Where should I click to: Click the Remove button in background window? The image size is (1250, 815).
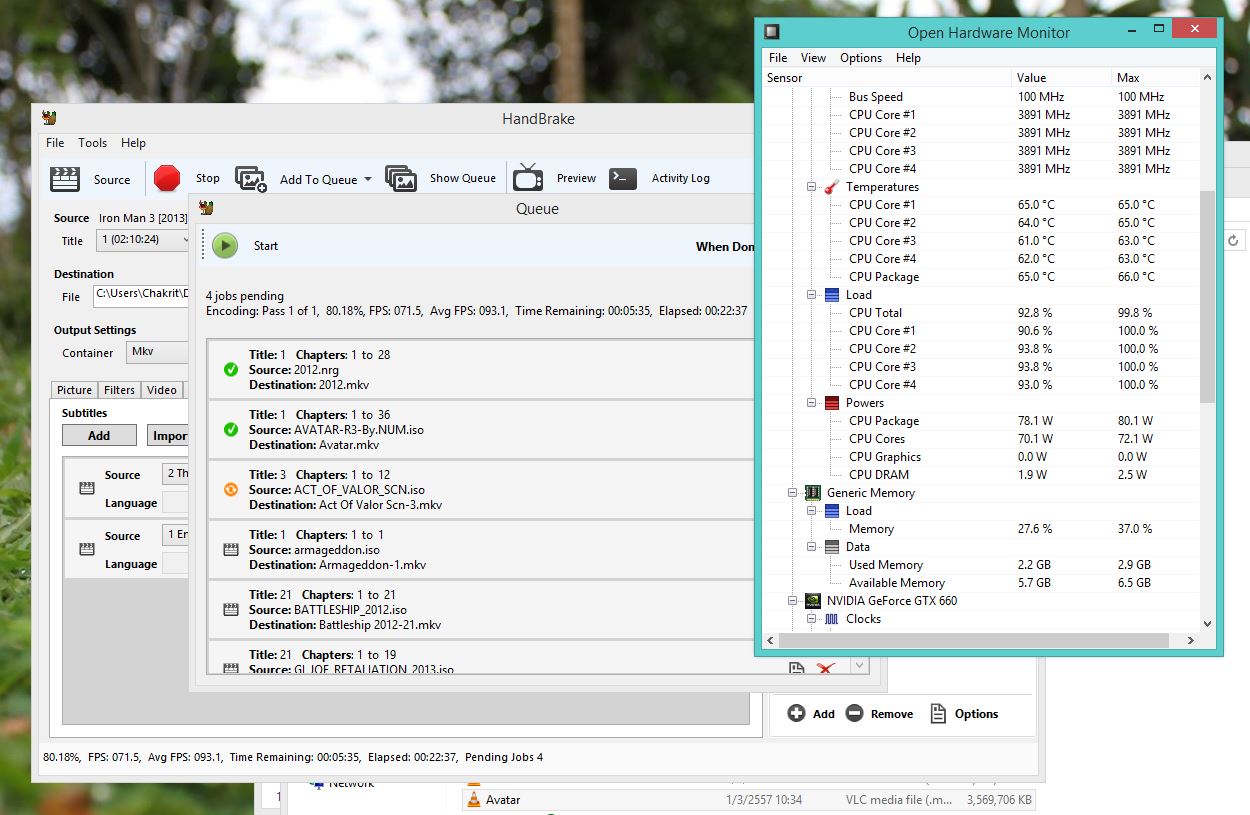point(879,714)
